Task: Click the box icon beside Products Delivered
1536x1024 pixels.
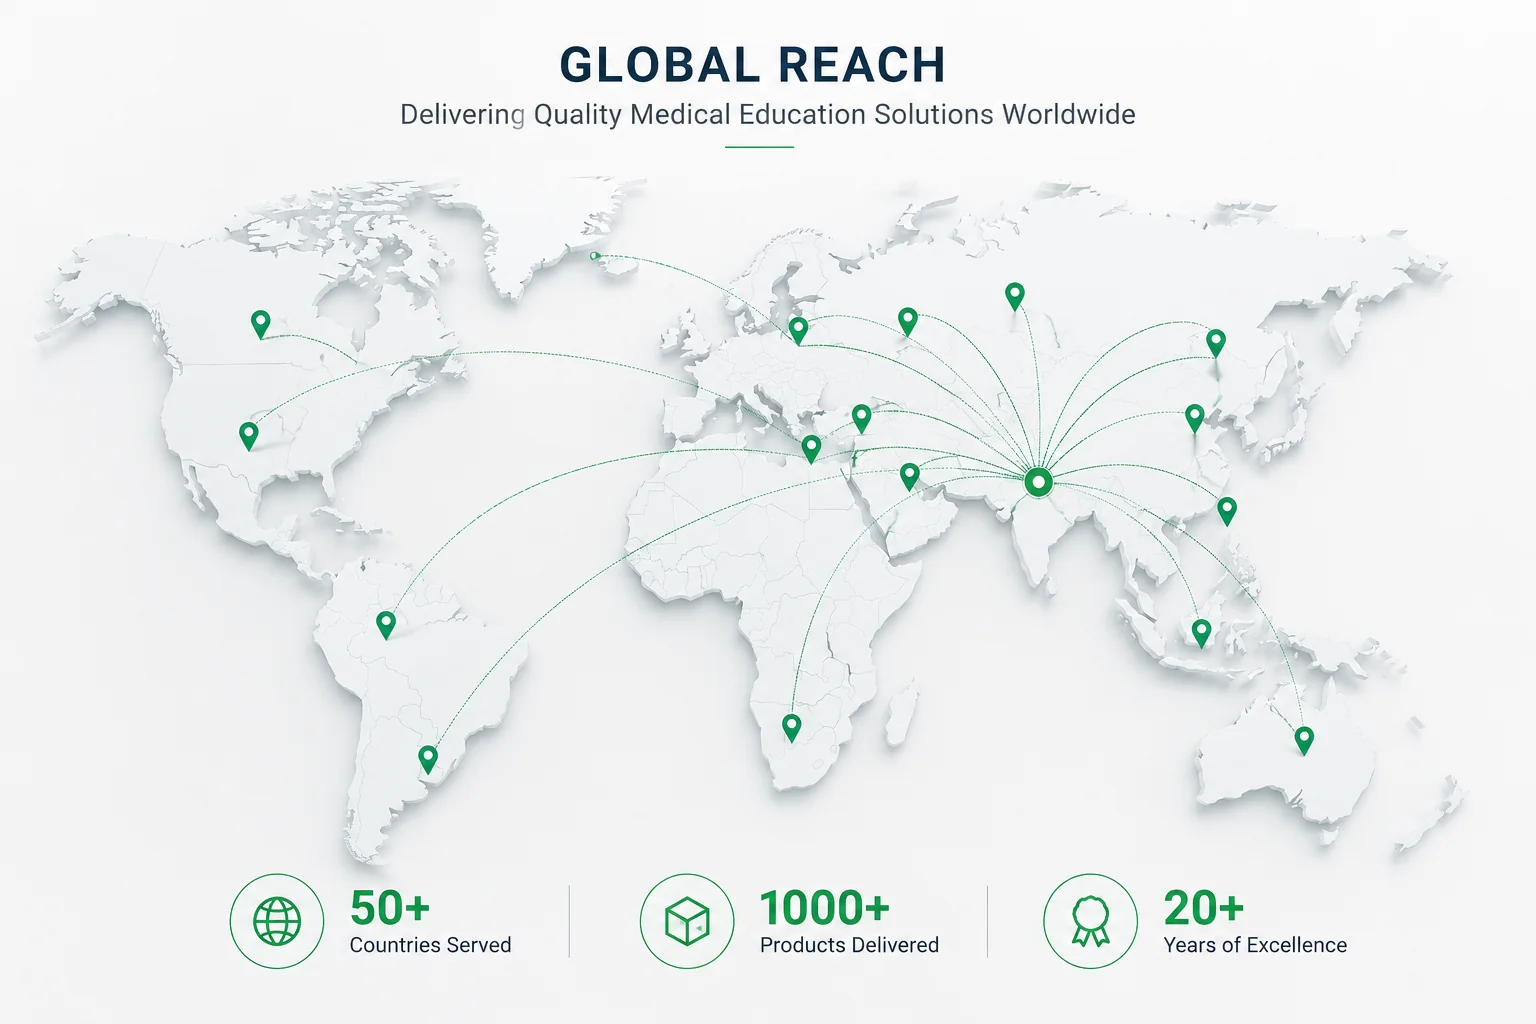Action: coord(687,921)
